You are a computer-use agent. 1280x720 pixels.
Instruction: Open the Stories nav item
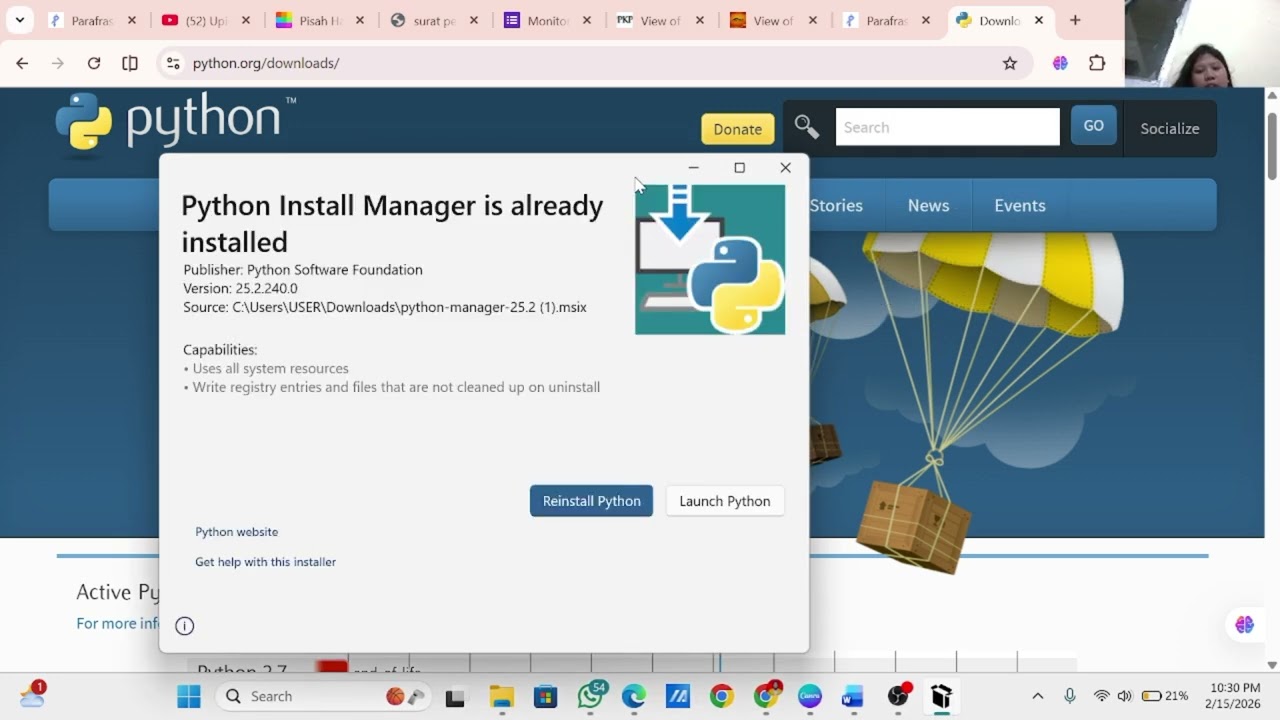(x=836, y=205)
